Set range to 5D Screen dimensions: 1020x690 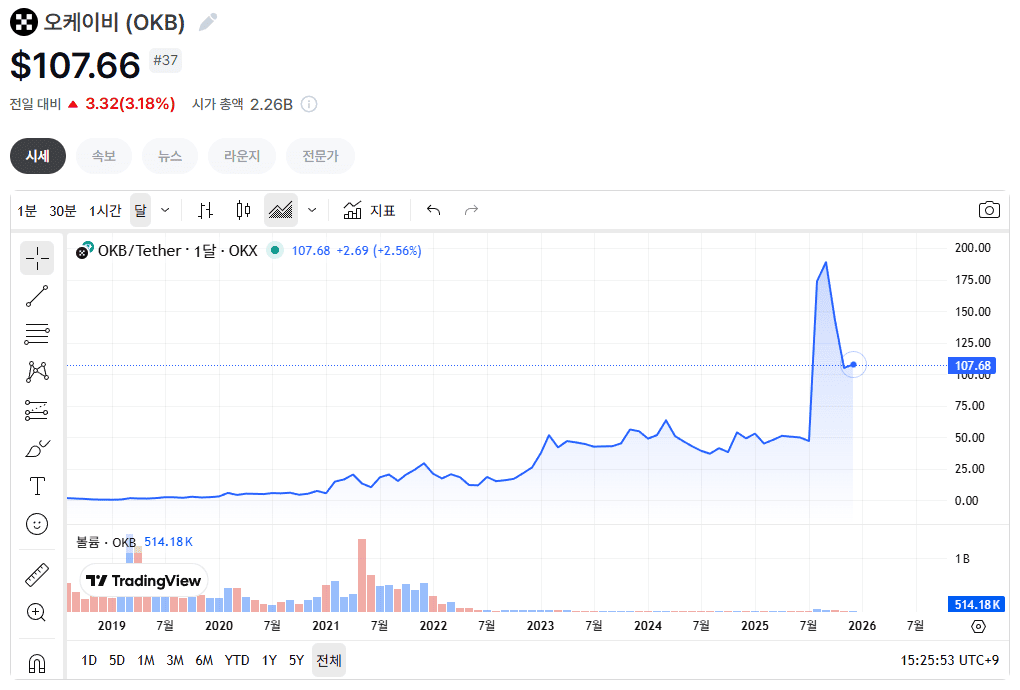(117, 660)
